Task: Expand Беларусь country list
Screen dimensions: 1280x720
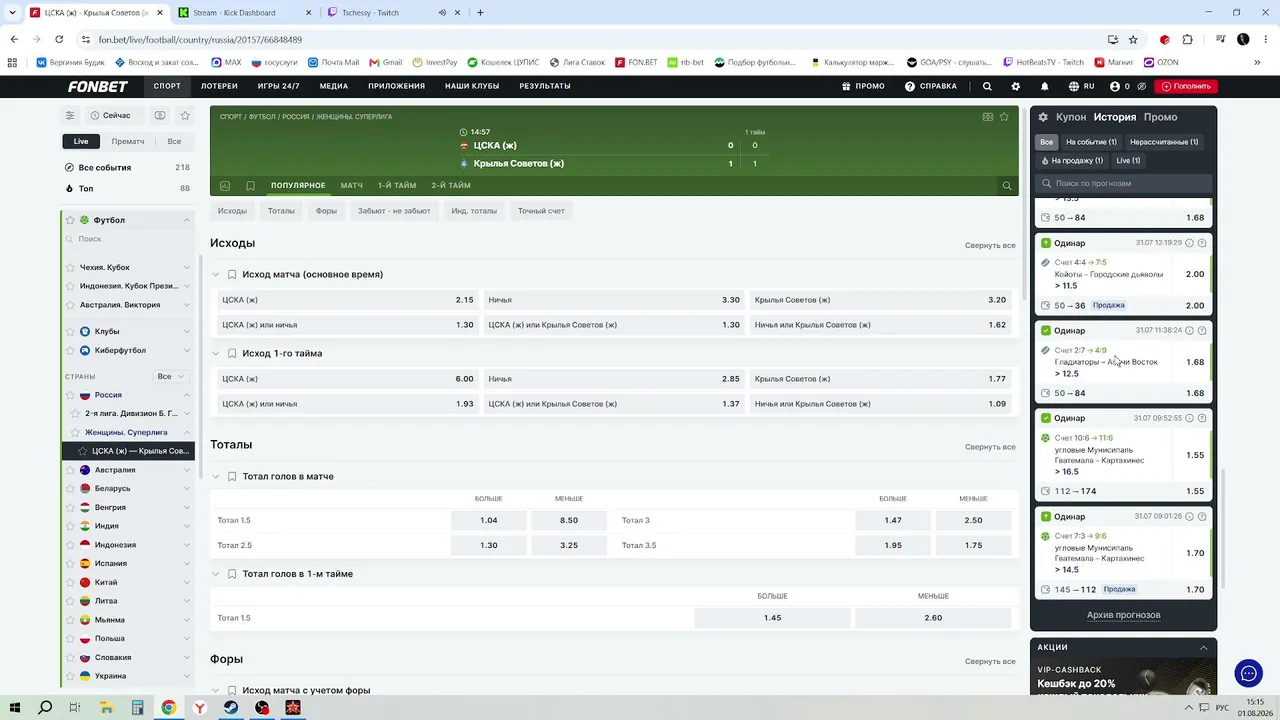Action: tap(187, 488)
